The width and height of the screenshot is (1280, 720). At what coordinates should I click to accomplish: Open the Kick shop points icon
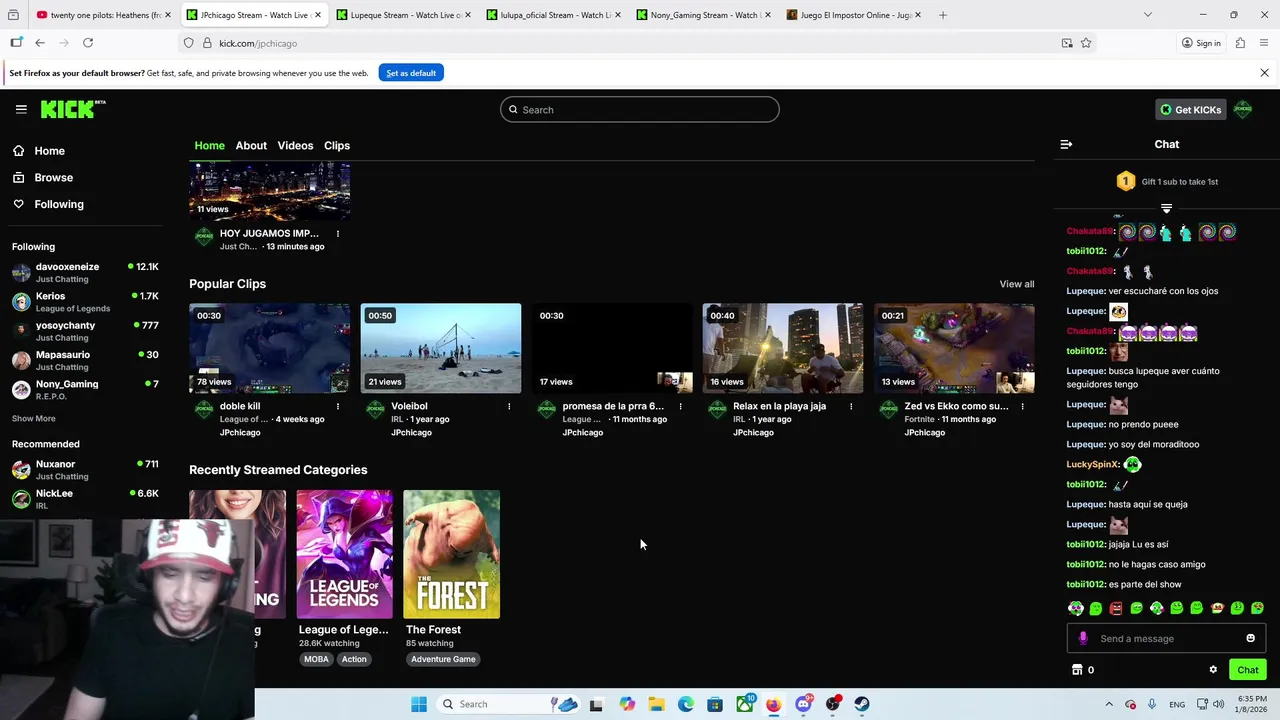(x=1077, y=670)
